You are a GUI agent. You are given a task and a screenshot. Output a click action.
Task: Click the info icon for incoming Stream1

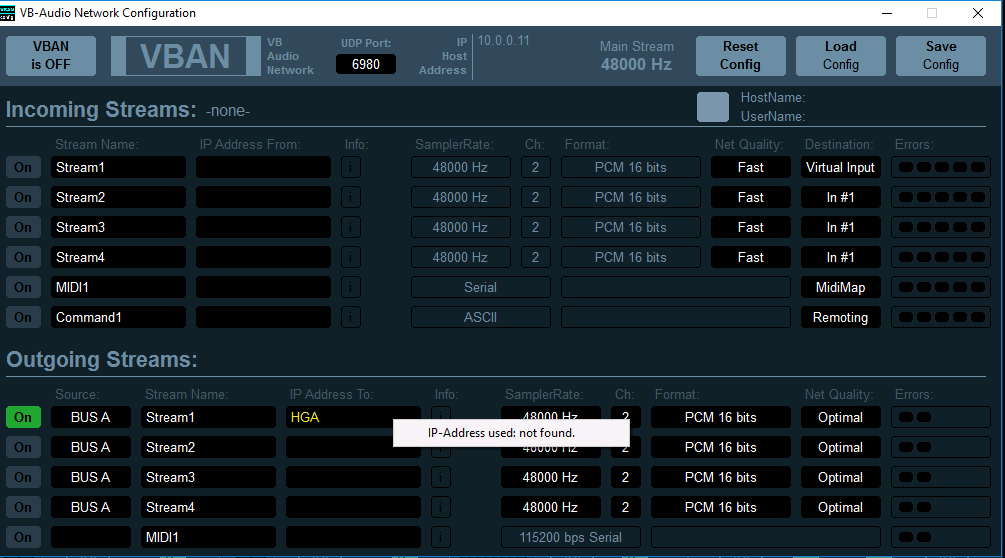point(351,167)
